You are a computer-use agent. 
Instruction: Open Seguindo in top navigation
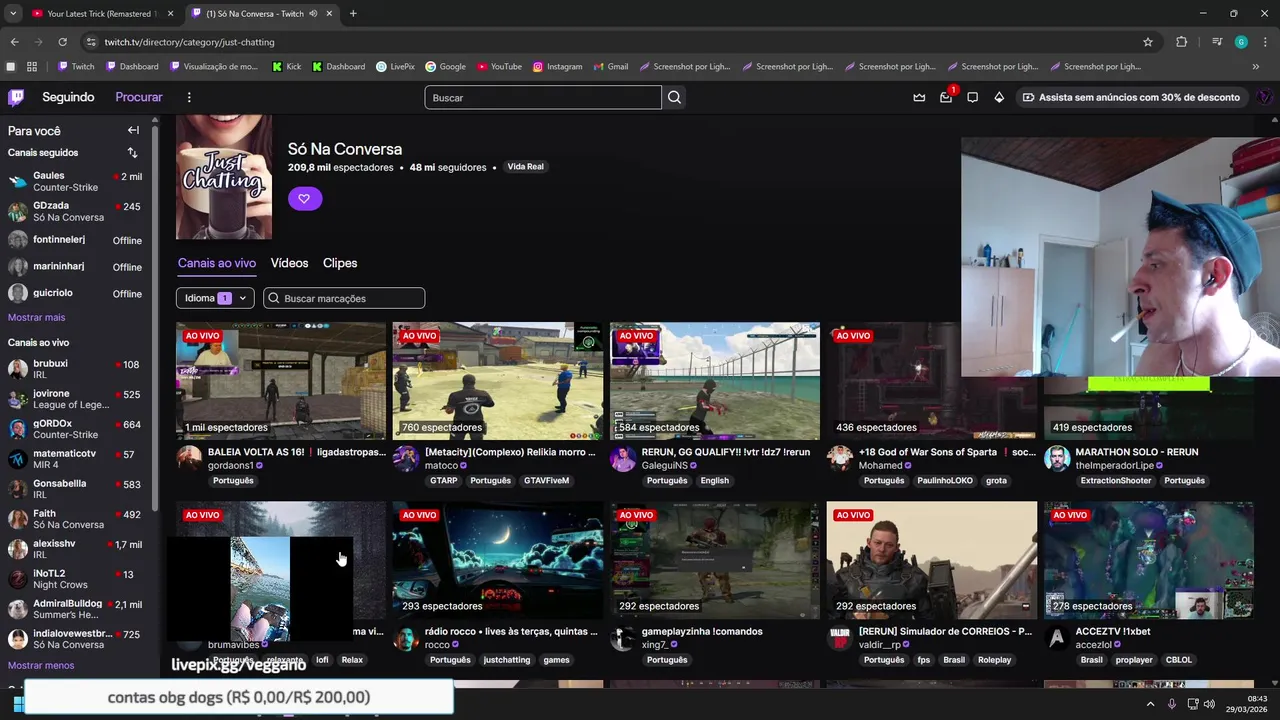click(68, 97)
